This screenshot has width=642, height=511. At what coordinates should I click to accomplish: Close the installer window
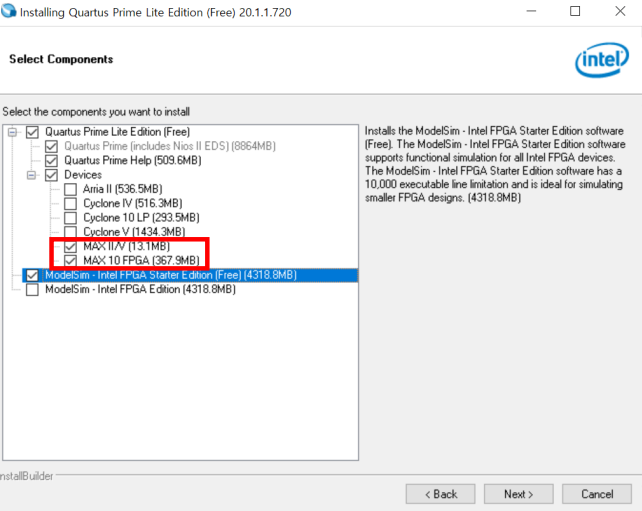(x=620, y=11)
